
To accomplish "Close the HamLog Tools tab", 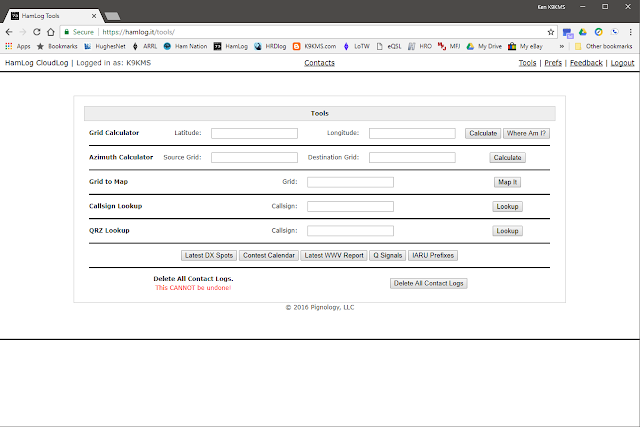I will (x=94, y=16).
